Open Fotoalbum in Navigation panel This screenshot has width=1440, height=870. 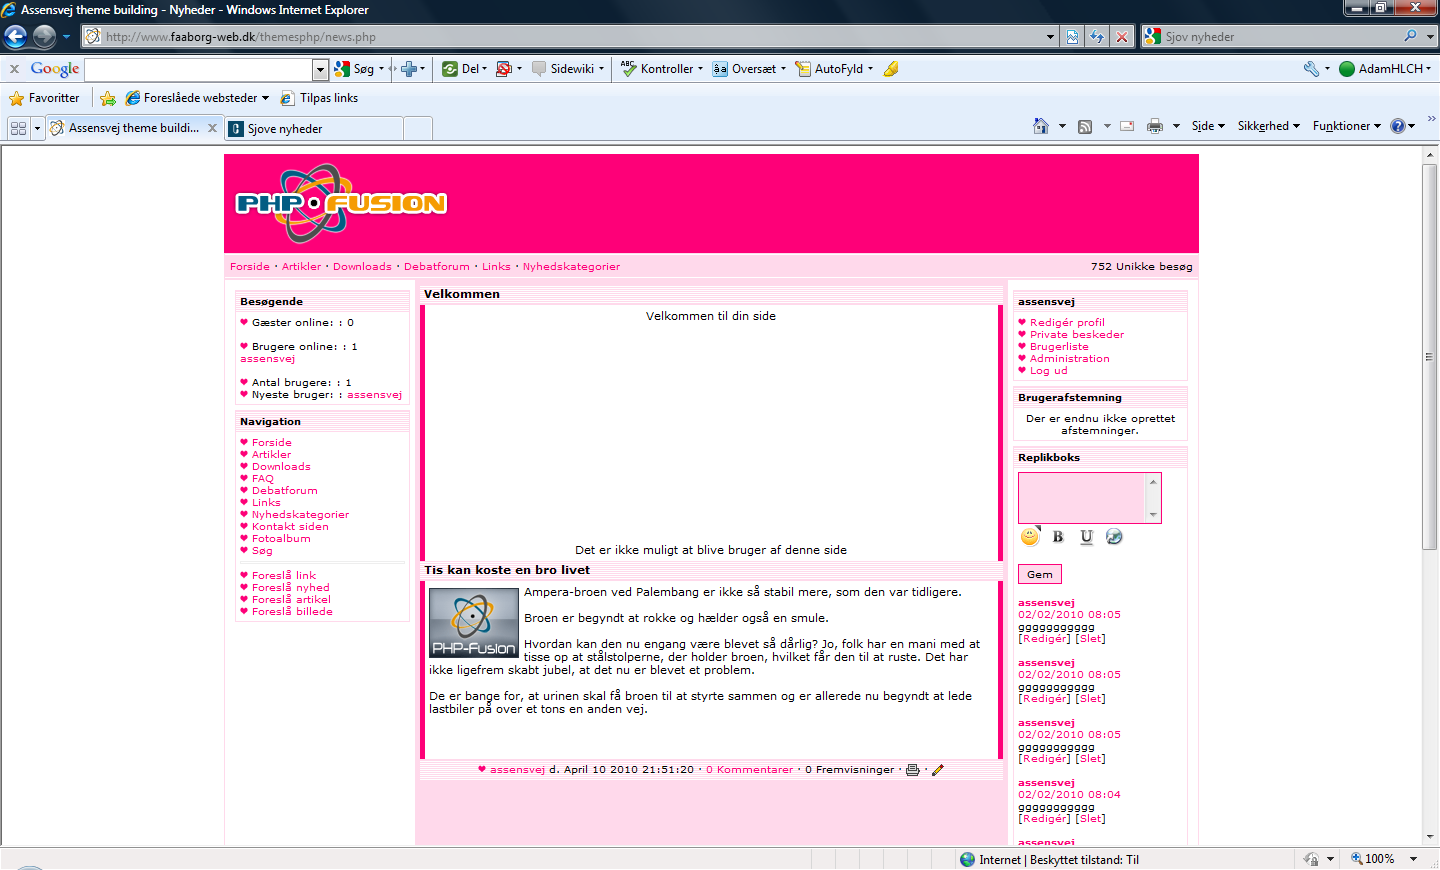coord(281,539)
